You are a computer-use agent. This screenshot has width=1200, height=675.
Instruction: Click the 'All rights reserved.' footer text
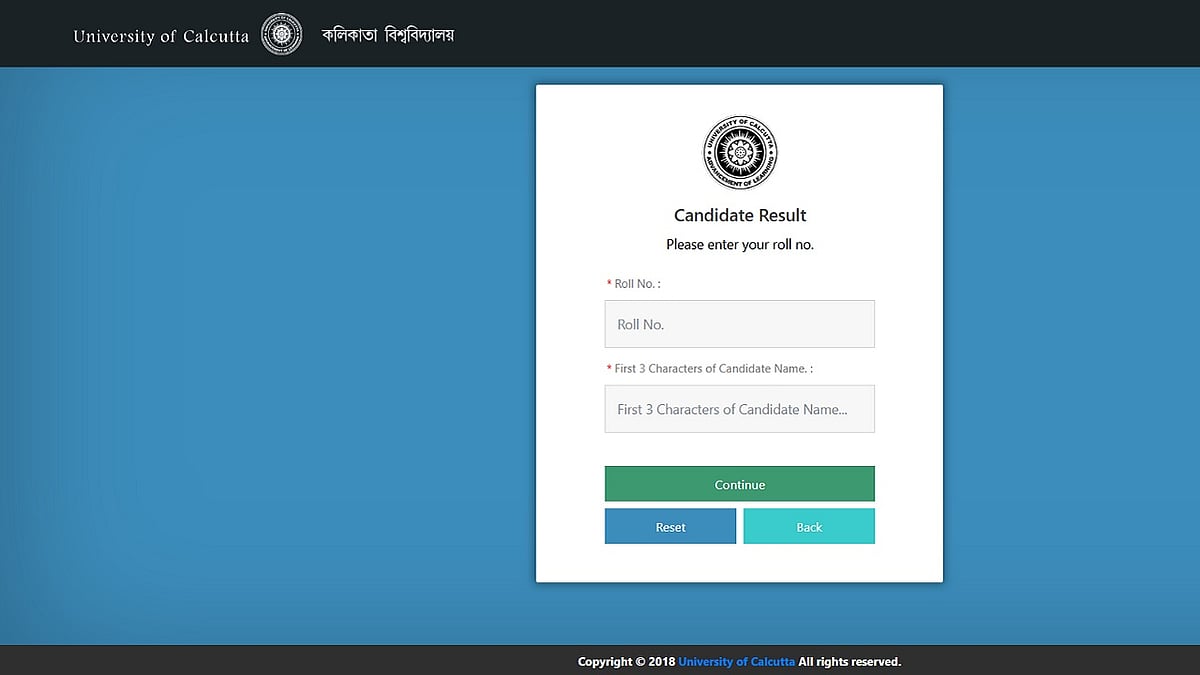tap(850, 662)
